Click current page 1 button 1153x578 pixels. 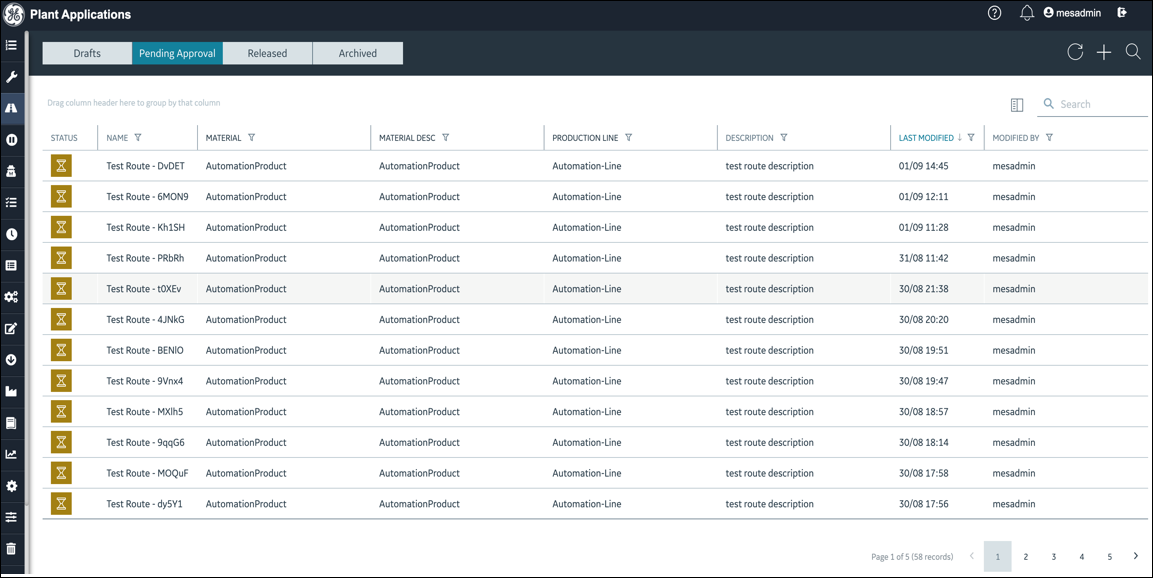click(x=998, y=557)
